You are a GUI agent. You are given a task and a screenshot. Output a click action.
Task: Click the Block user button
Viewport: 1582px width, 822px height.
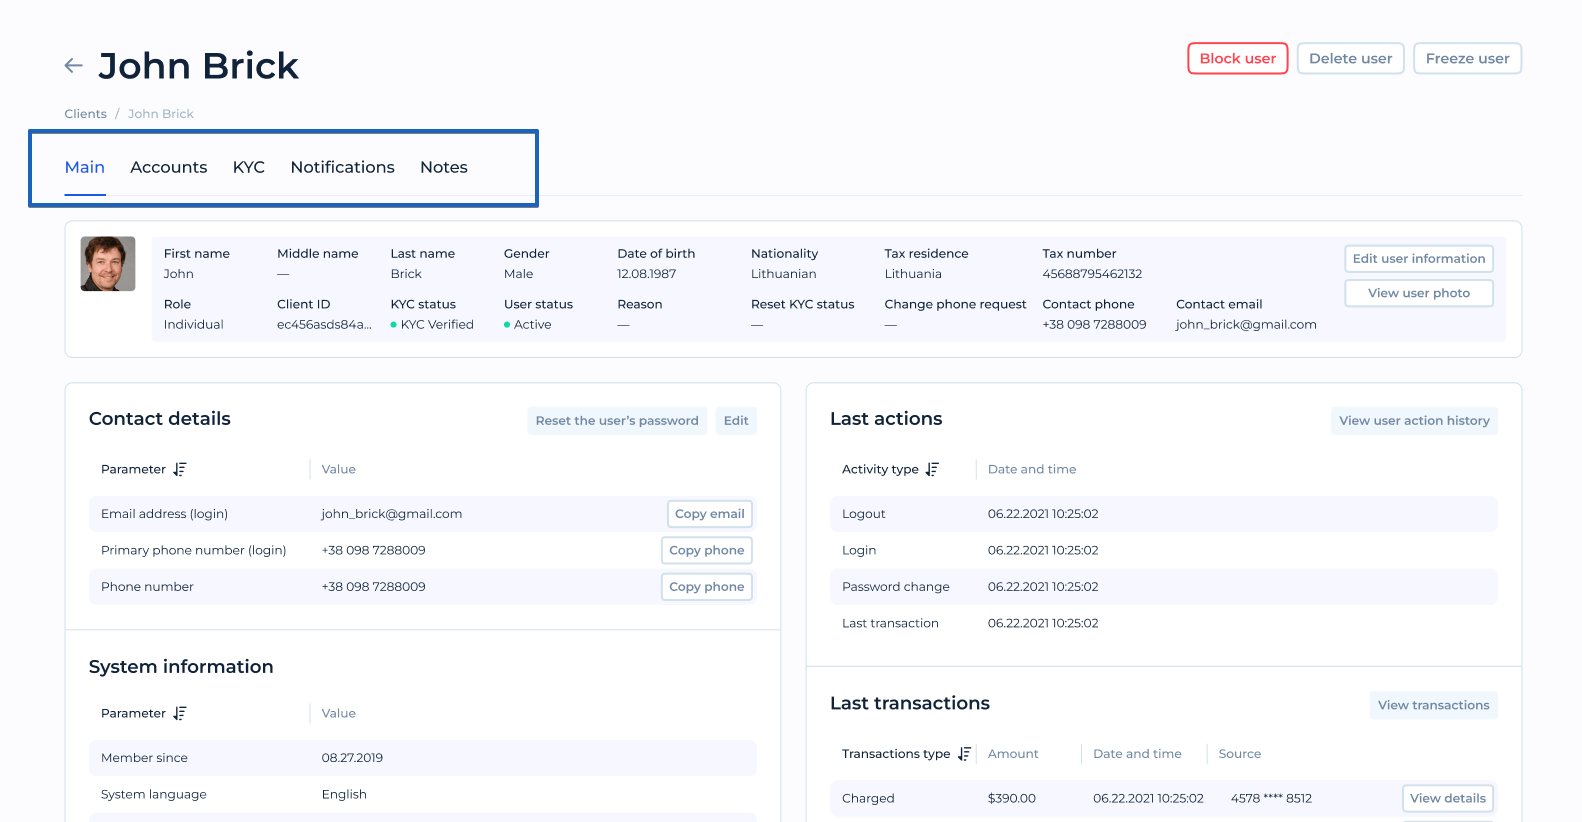1238,58
